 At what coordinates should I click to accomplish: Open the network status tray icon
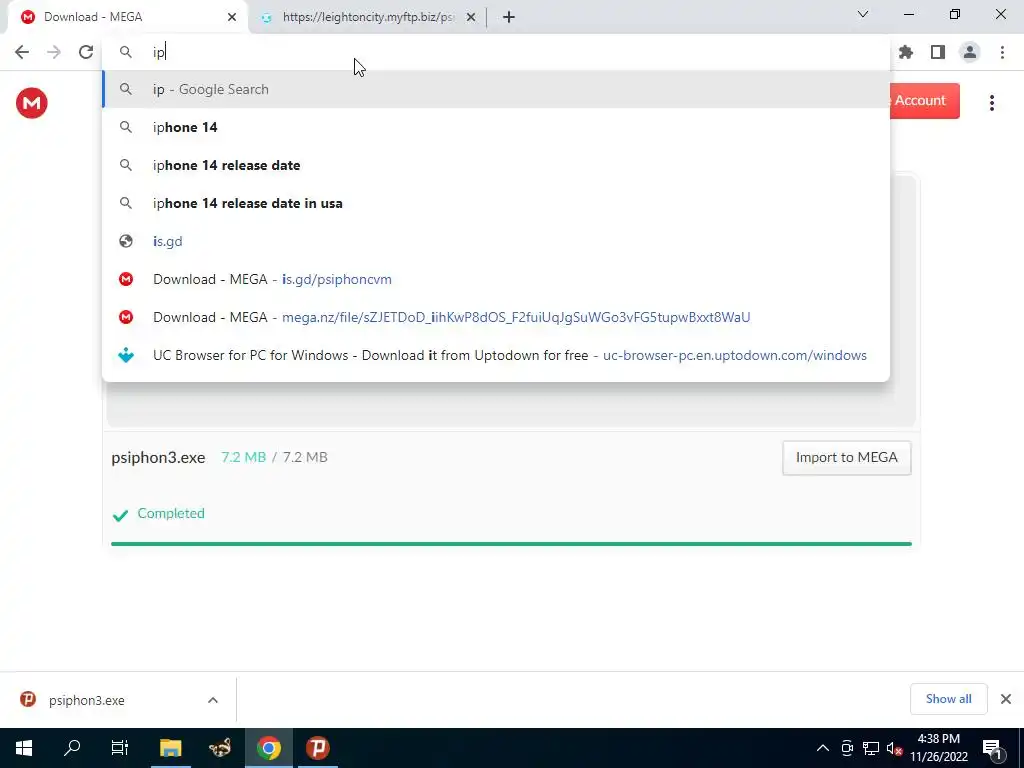[871, 748]
